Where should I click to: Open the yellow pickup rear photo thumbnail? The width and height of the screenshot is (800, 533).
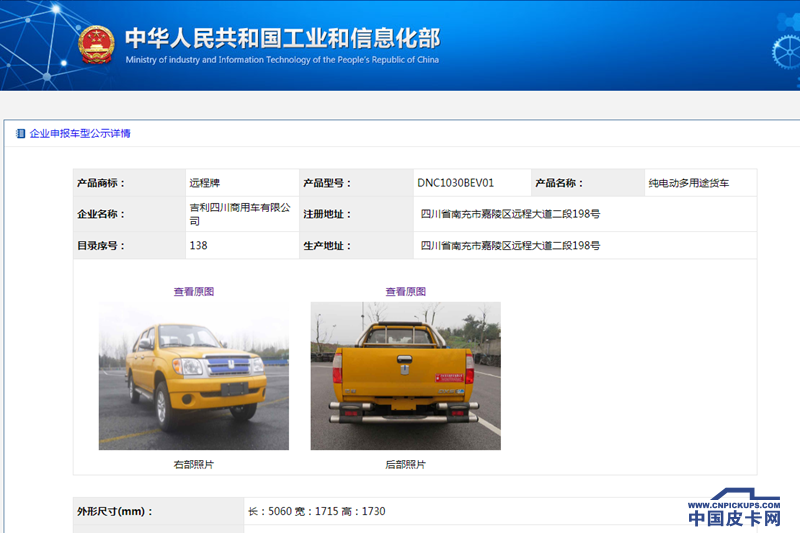click(x=406, y=376)
